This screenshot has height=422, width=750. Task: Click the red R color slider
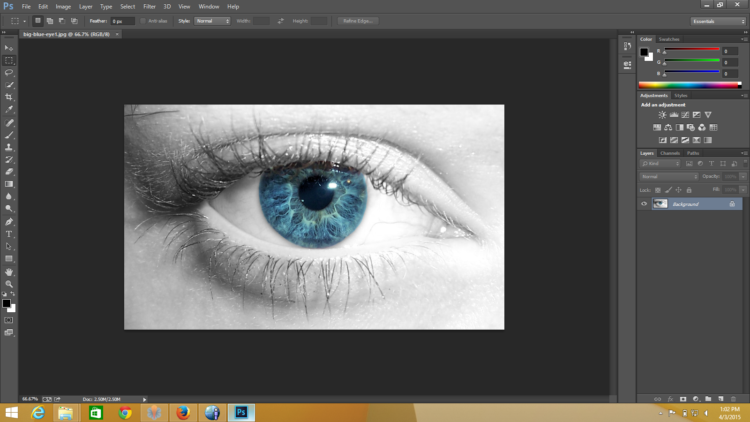click(692, 49)
